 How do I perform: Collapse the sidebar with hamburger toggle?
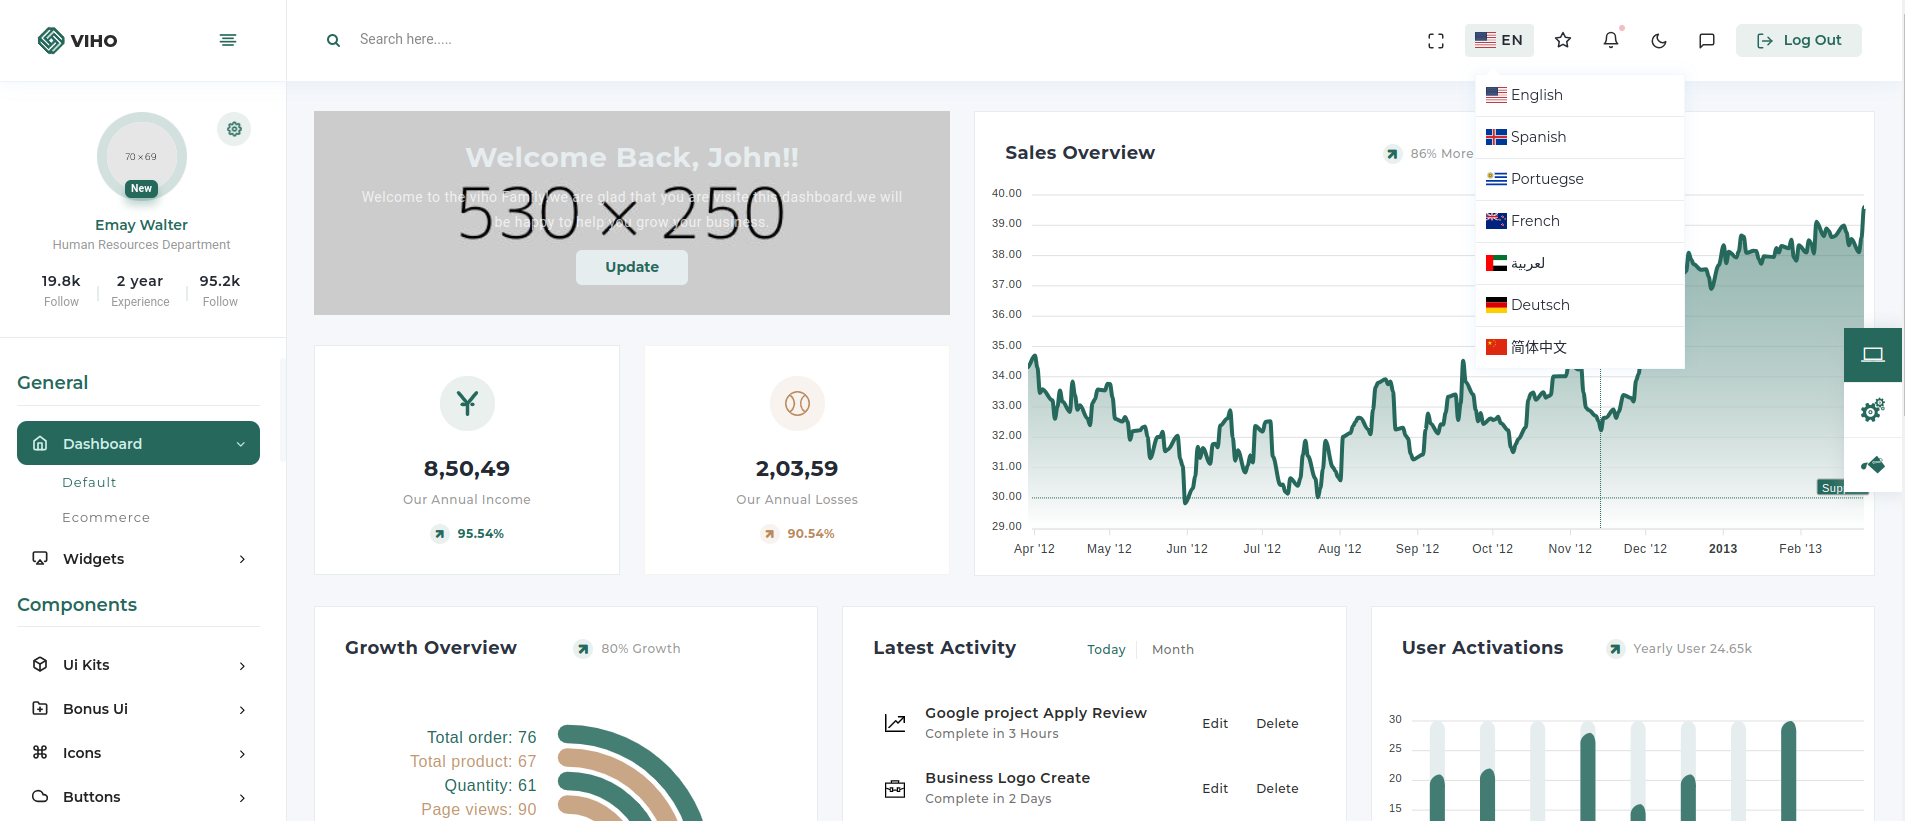(x=228, y=40)
